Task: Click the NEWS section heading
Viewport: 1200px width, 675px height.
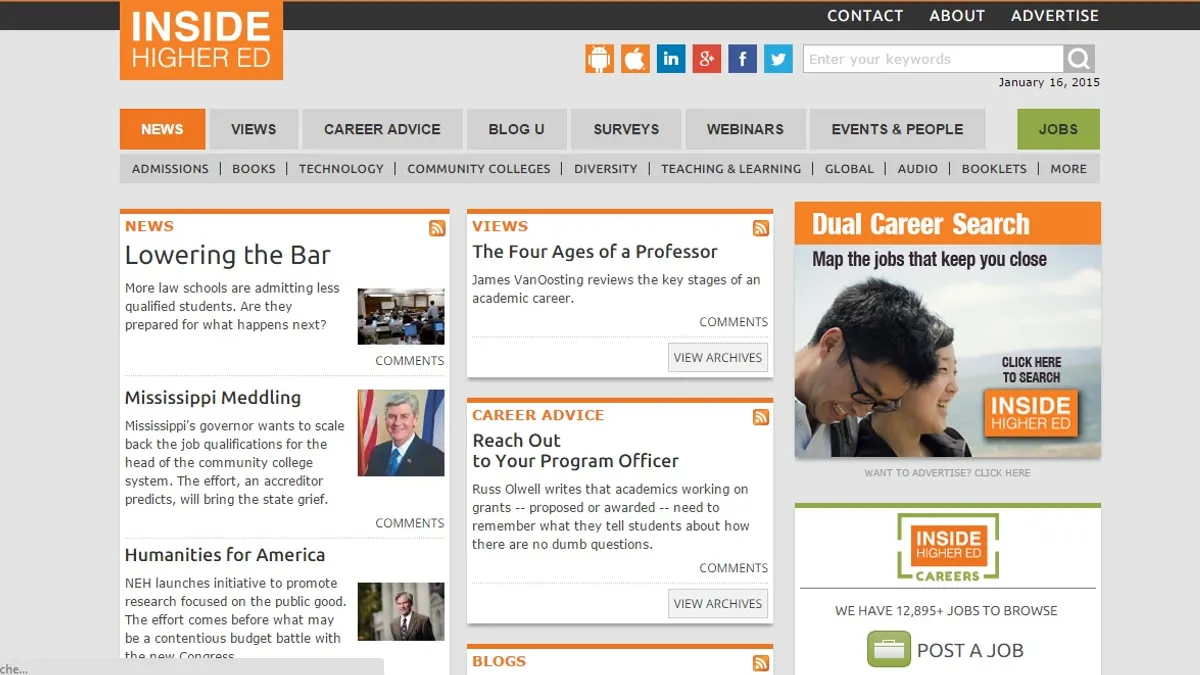Action: pos(149,226)
